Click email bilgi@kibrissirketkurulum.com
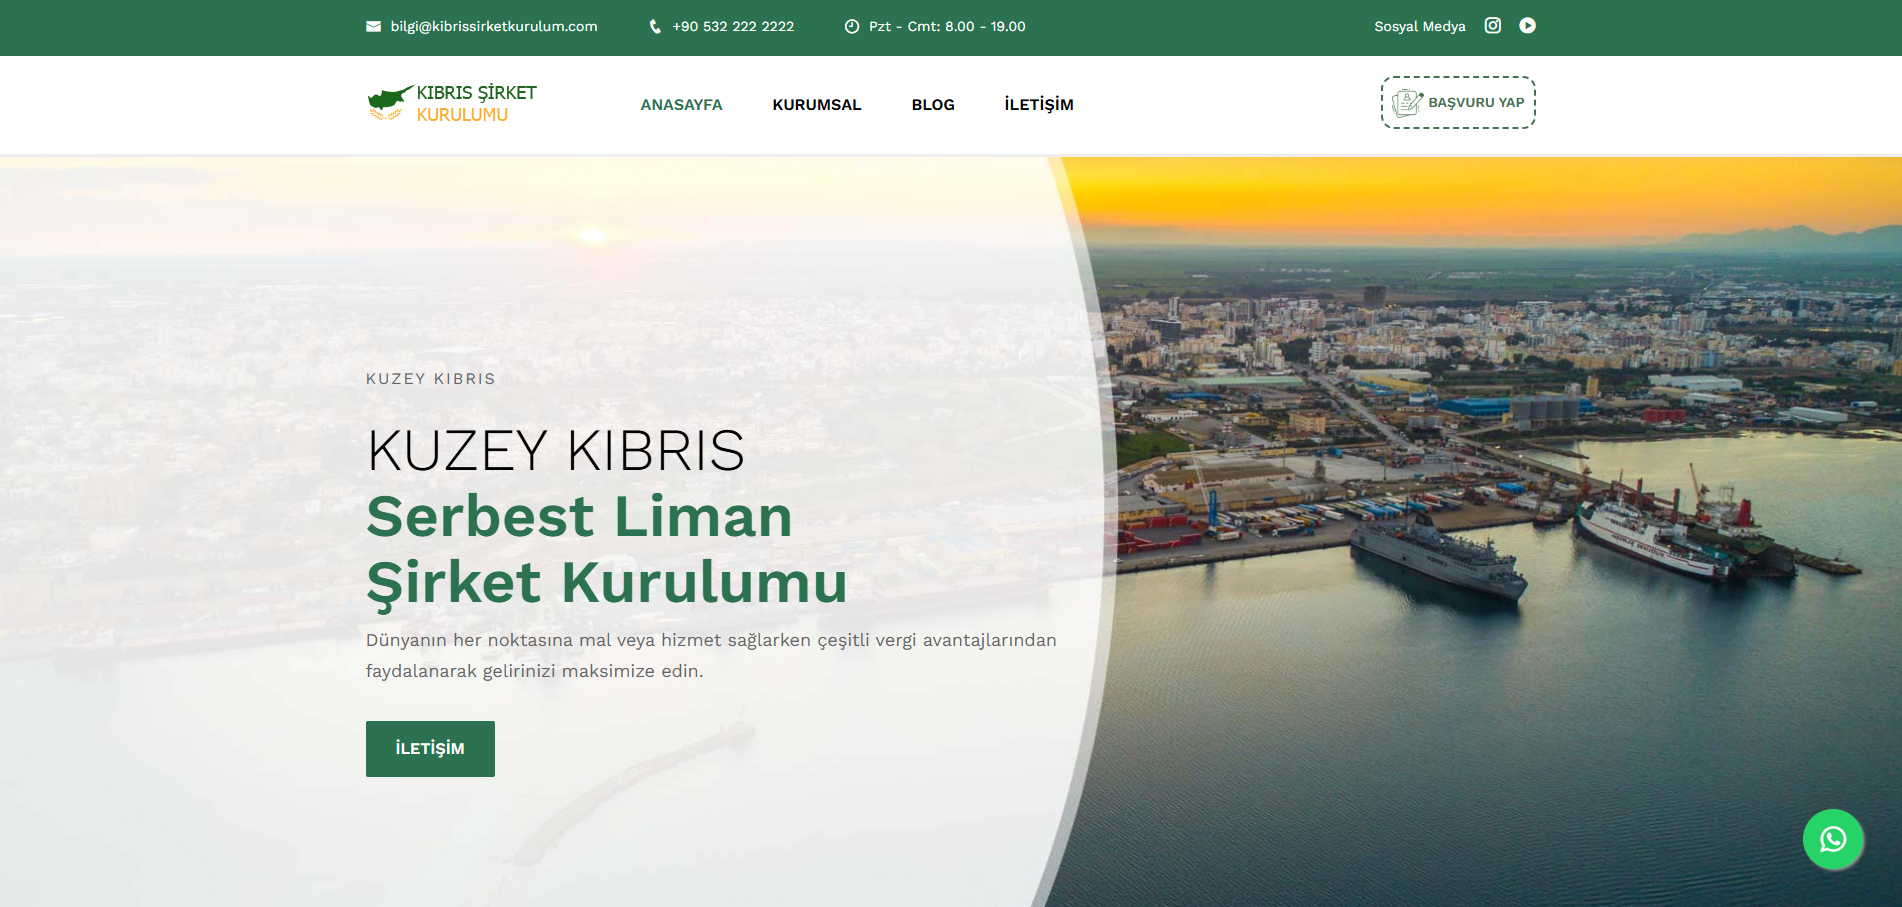The height and width of the screenshot is (907, 1902). pyautogui.click(x=494, y=27)
